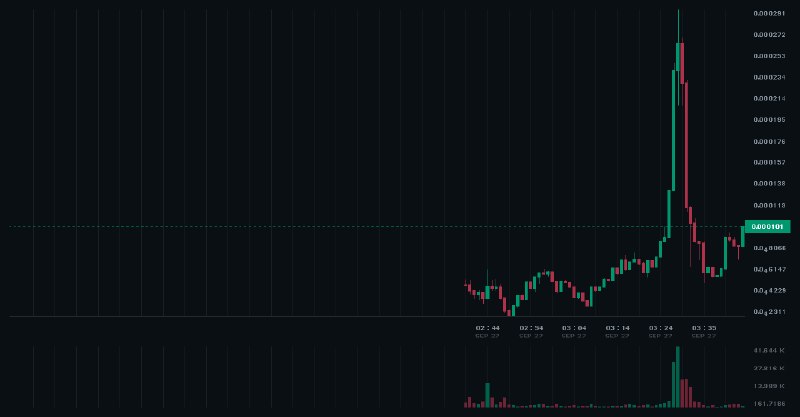This screenshot has width=800, height=417.
Task: Click the 41.644 K volume scale label
Action: coord(769,350)
